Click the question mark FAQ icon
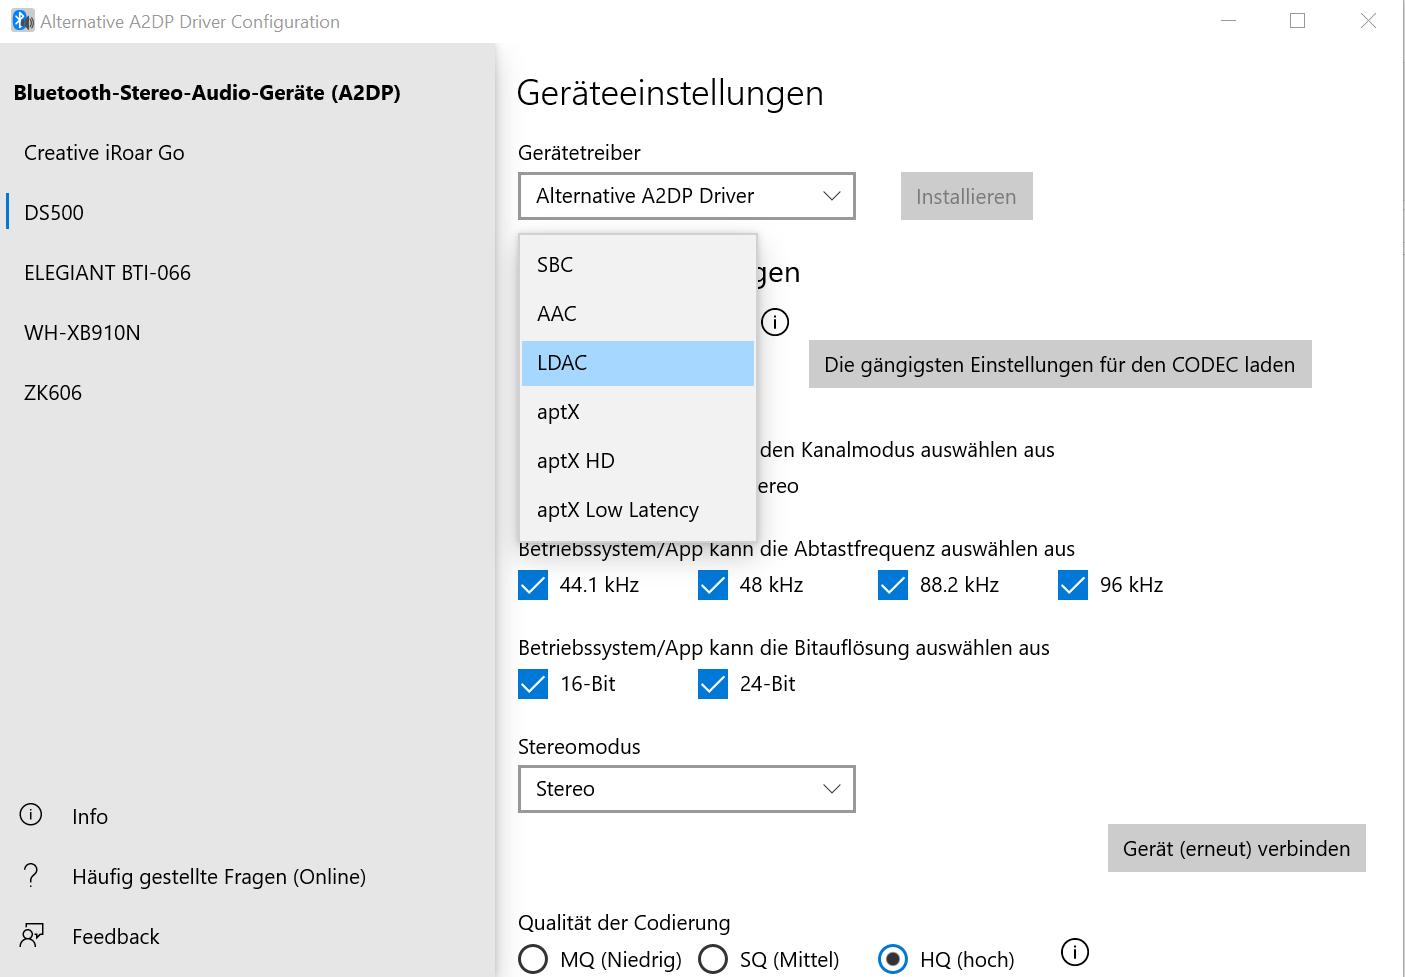The width and height of the screenshot is (1405, 977). tap(31, 876)
